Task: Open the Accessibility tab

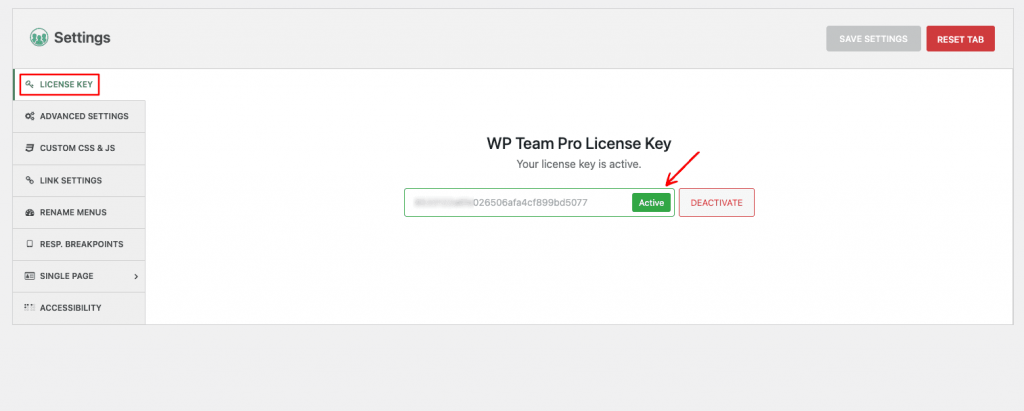Action: pos(79,308)
